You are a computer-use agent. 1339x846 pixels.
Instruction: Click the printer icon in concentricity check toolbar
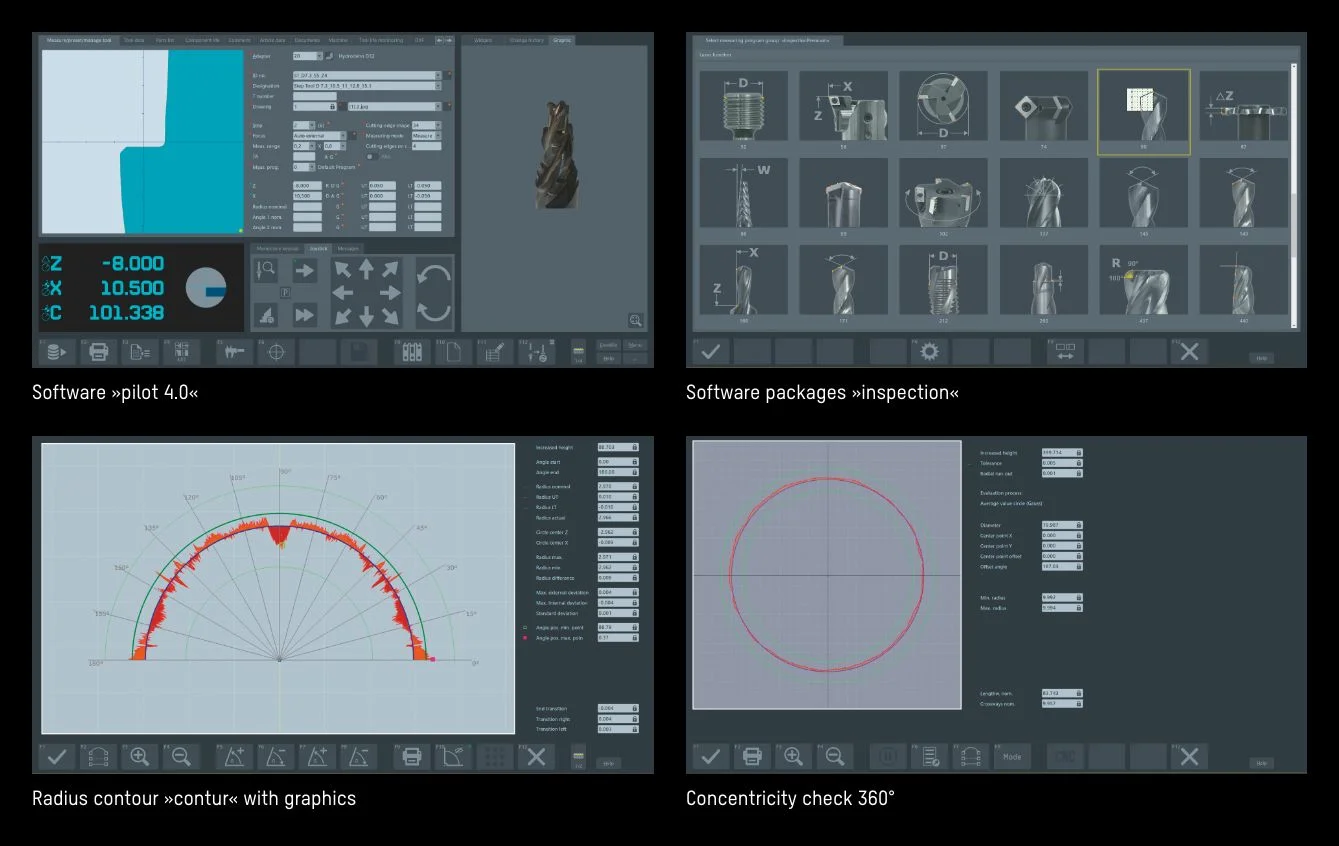(x=752, y=757)
